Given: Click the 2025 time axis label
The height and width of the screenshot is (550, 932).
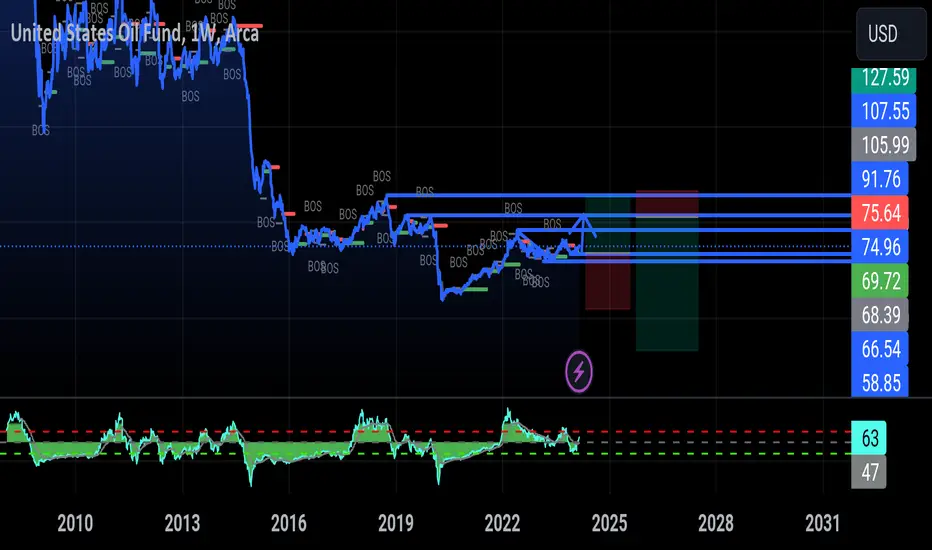Looking at the screenshot, I should tap(609, 523).
